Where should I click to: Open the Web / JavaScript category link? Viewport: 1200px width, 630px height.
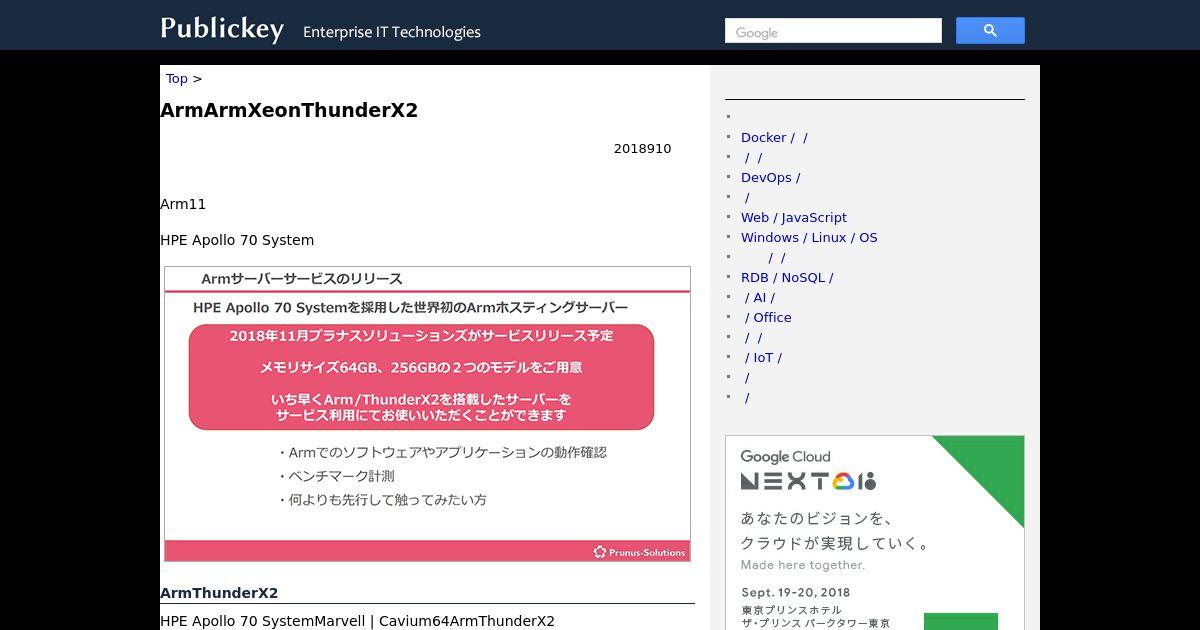click(794, 217)
